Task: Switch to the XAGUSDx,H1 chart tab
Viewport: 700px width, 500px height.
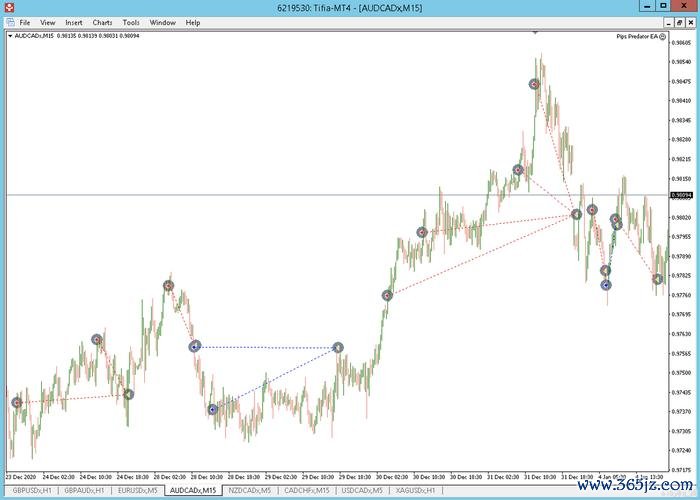Action: click(415, 490)
